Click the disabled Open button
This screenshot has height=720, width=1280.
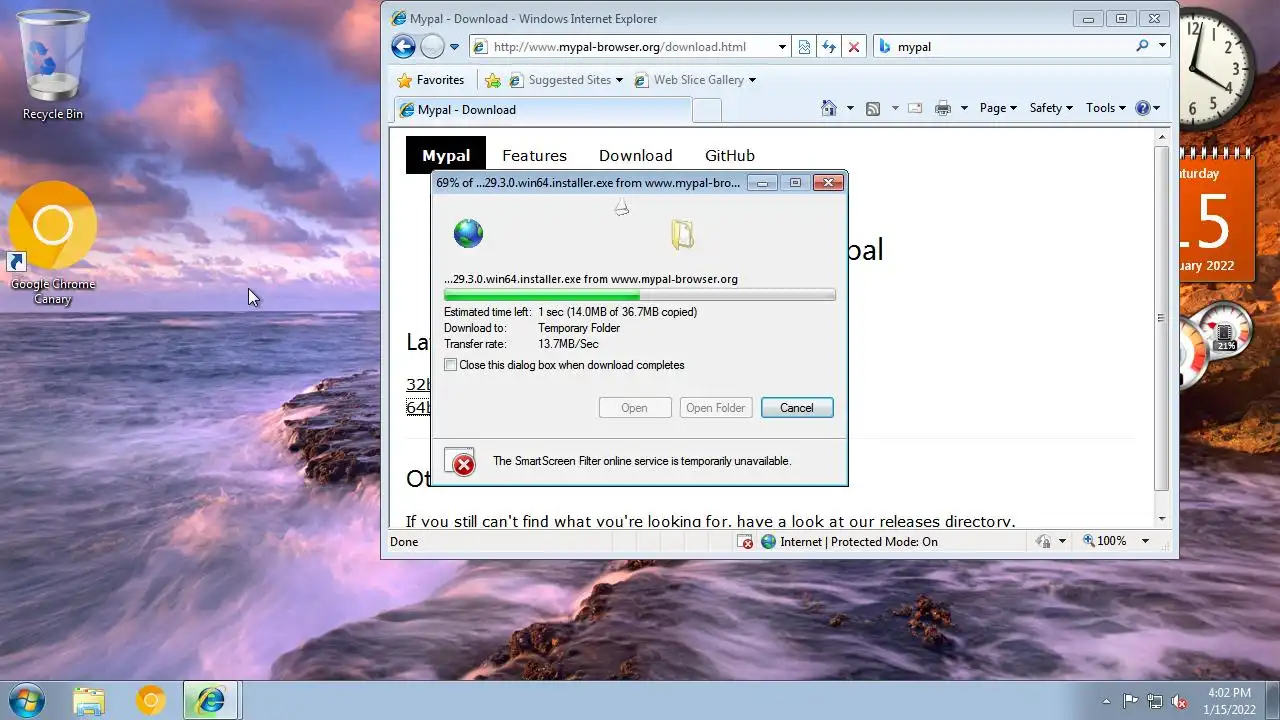634,407
